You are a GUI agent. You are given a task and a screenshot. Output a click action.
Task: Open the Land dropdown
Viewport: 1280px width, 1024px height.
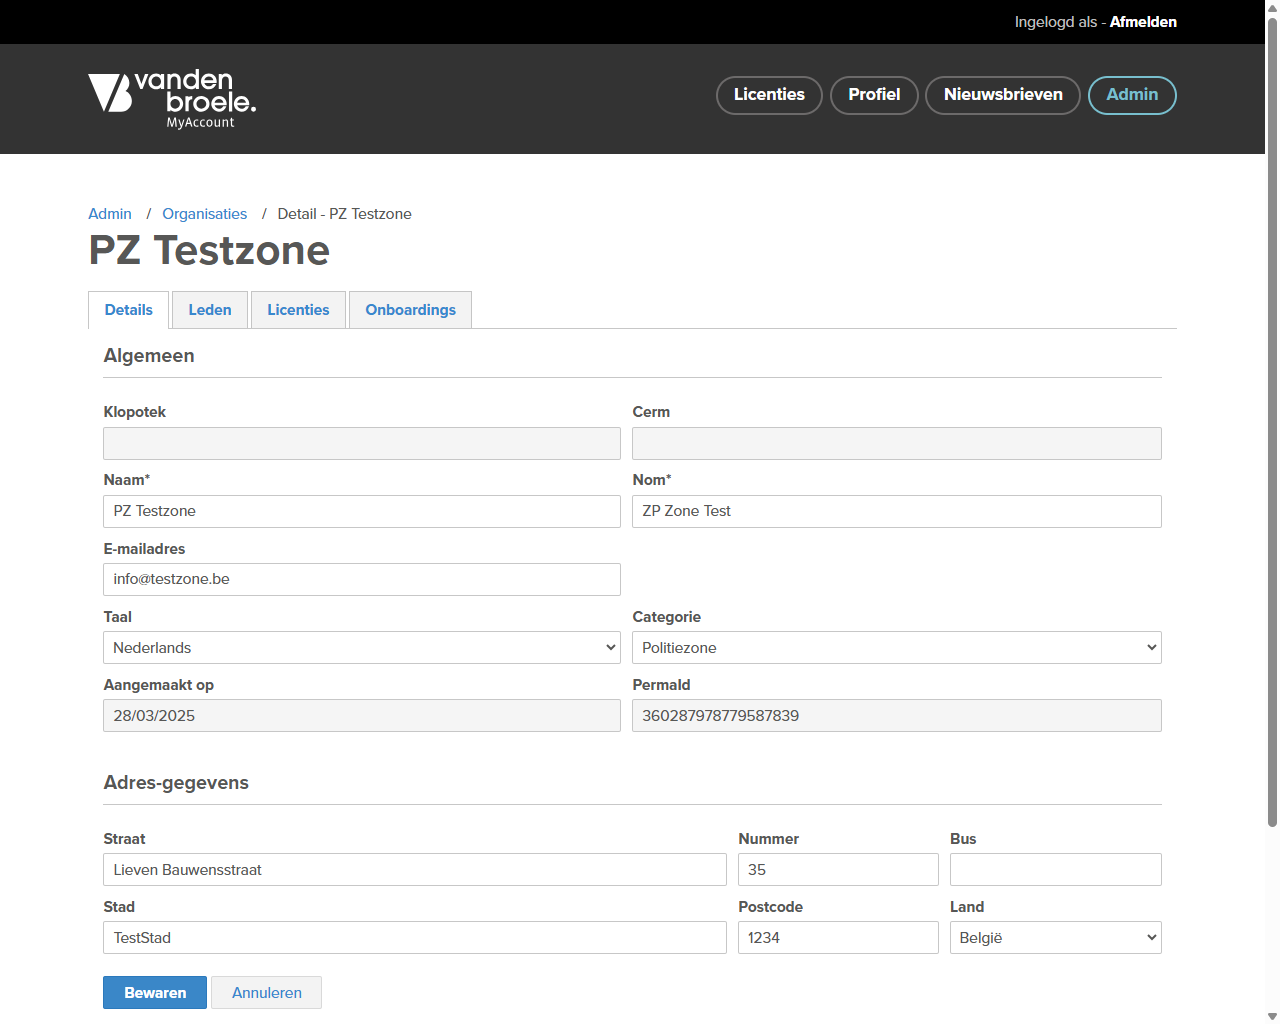pyautogui.click(x=1056, y=937)
